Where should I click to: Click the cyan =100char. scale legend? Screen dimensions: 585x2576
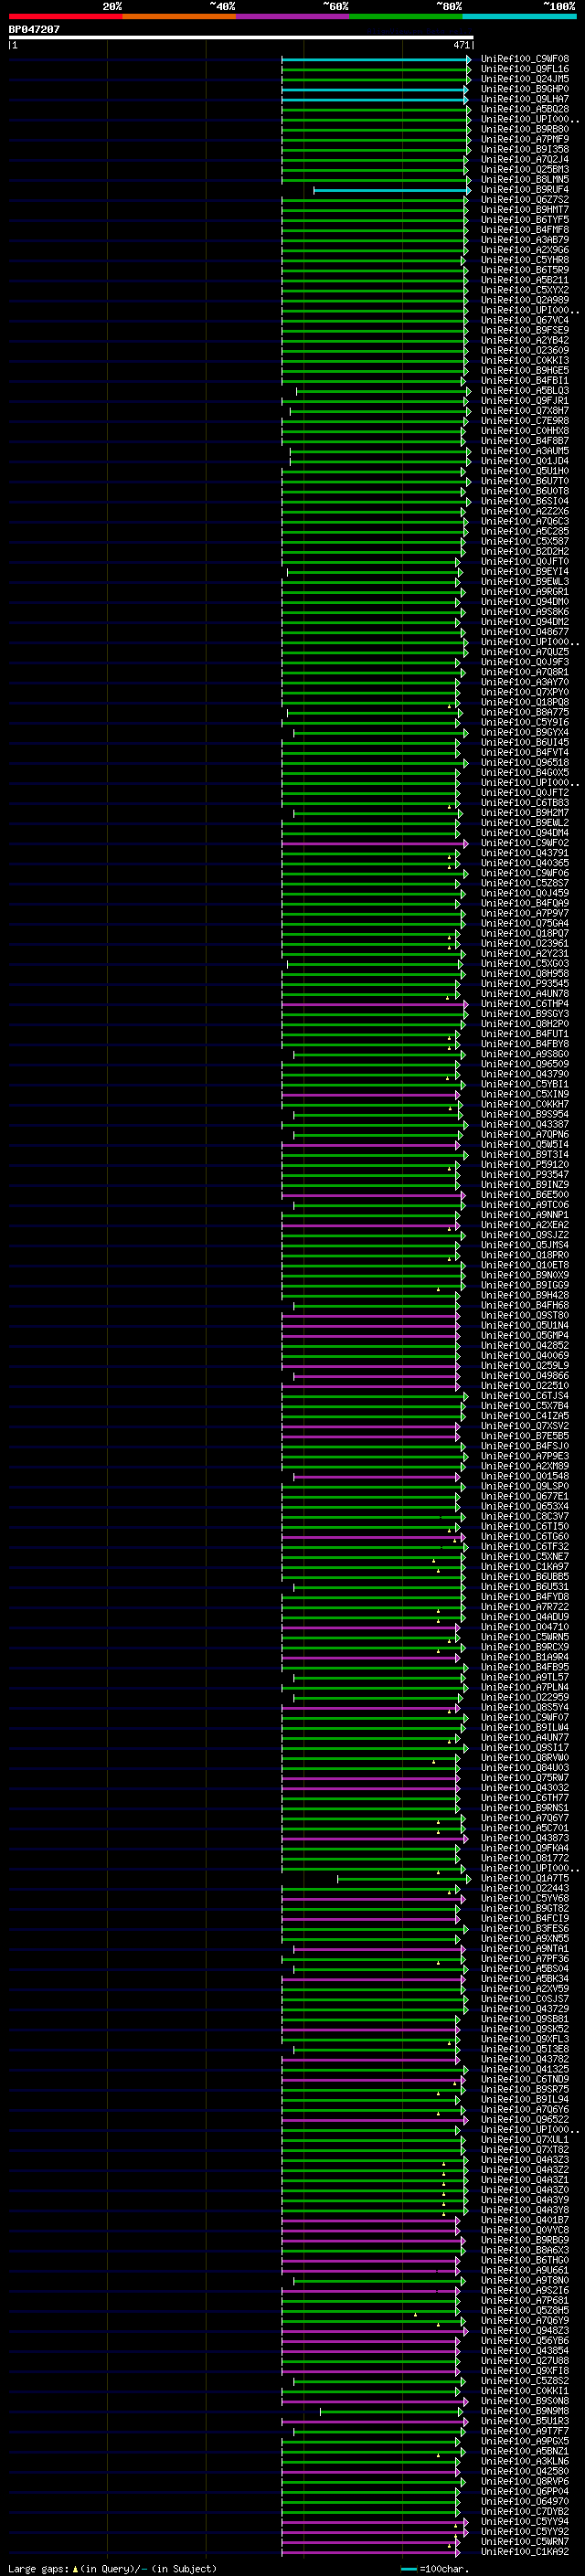435,2568
